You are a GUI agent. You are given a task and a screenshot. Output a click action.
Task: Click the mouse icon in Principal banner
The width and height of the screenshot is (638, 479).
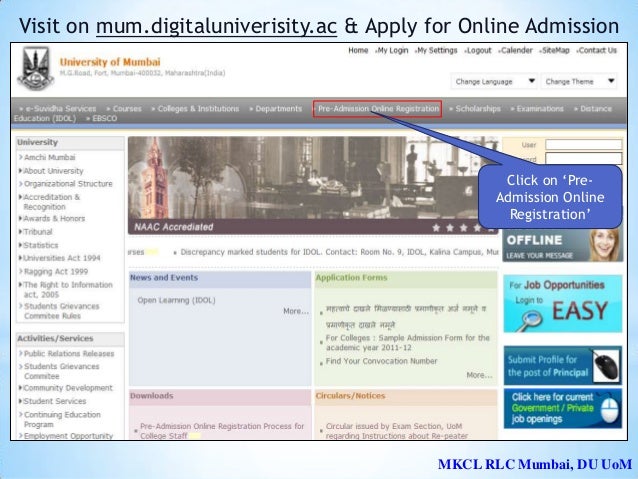607,365
